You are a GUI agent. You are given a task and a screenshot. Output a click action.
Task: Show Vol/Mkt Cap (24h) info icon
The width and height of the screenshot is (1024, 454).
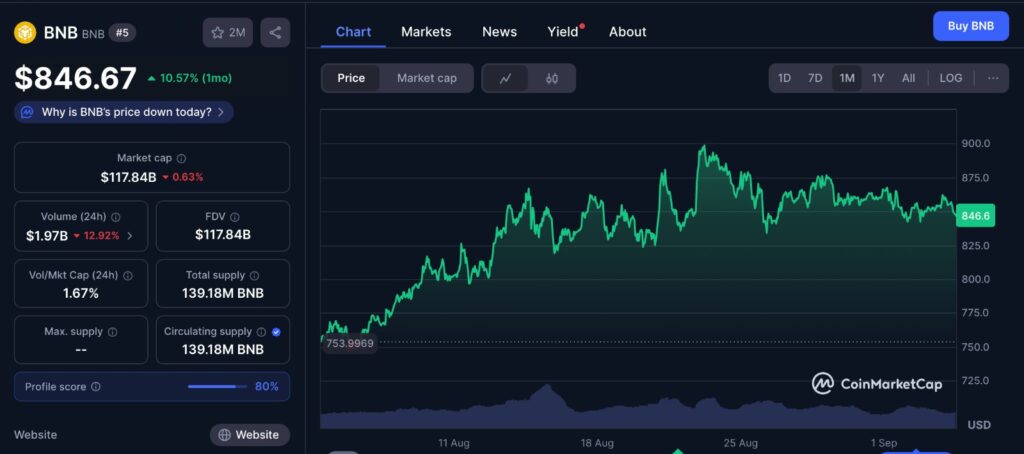128,276
